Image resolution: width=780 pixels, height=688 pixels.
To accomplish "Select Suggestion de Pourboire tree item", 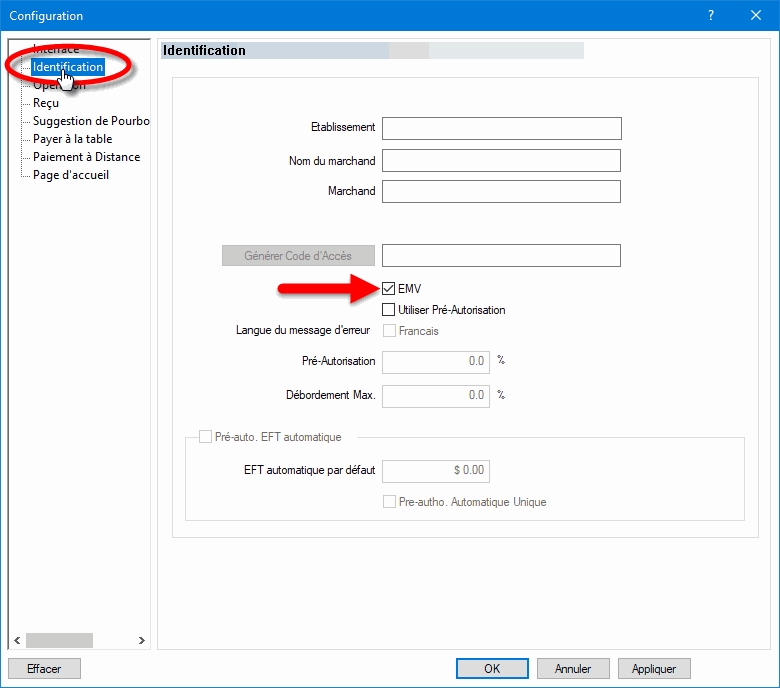I will (x=90, y=121).
